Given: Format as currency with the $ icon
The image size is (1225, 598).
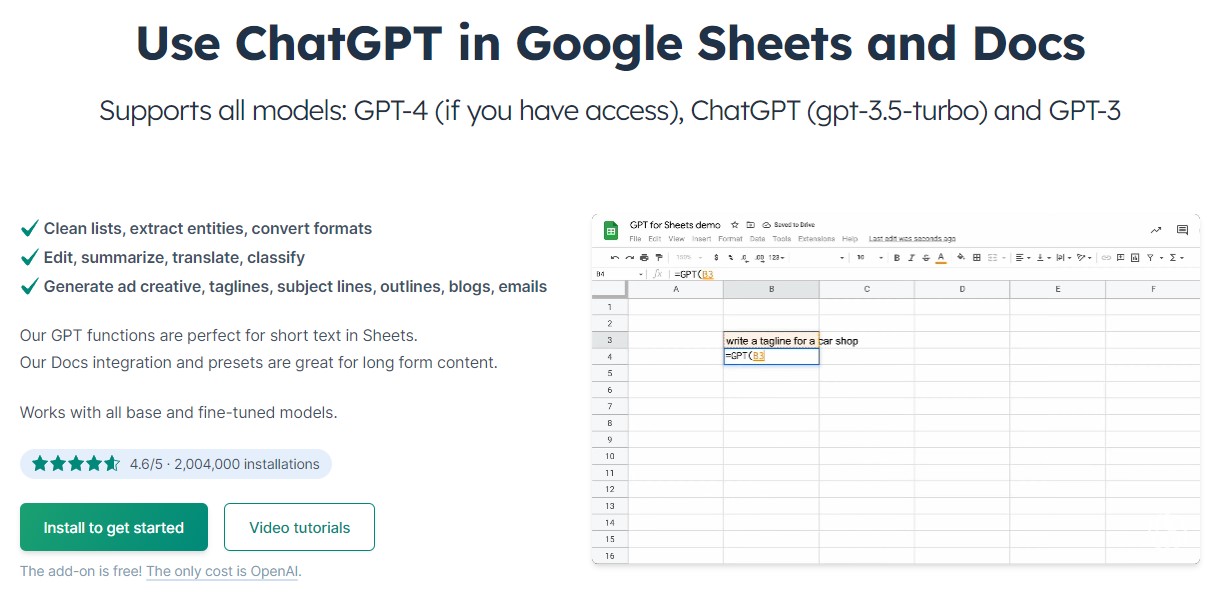Looking at the screenshot, I should point(716,258).
